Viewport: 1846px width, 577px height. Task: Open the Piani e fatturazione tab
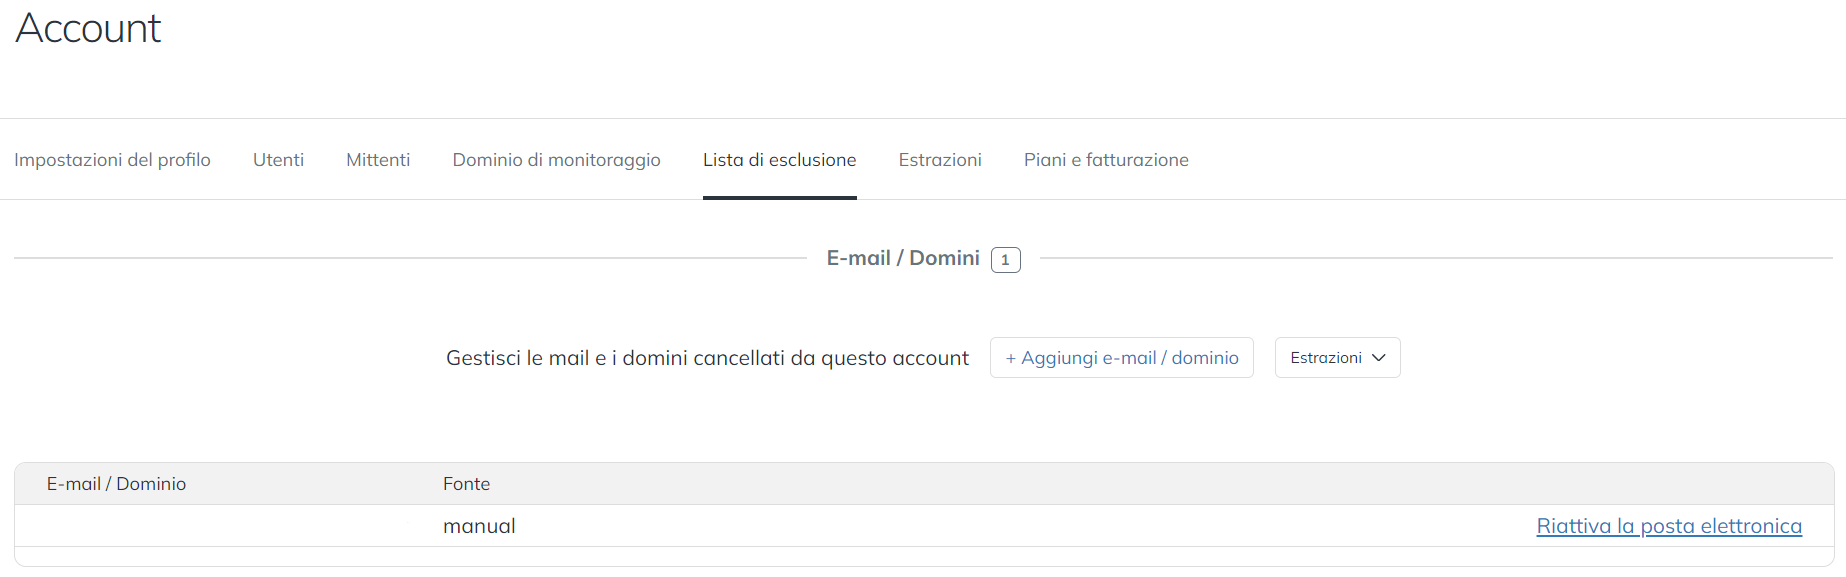[1106, 160]
